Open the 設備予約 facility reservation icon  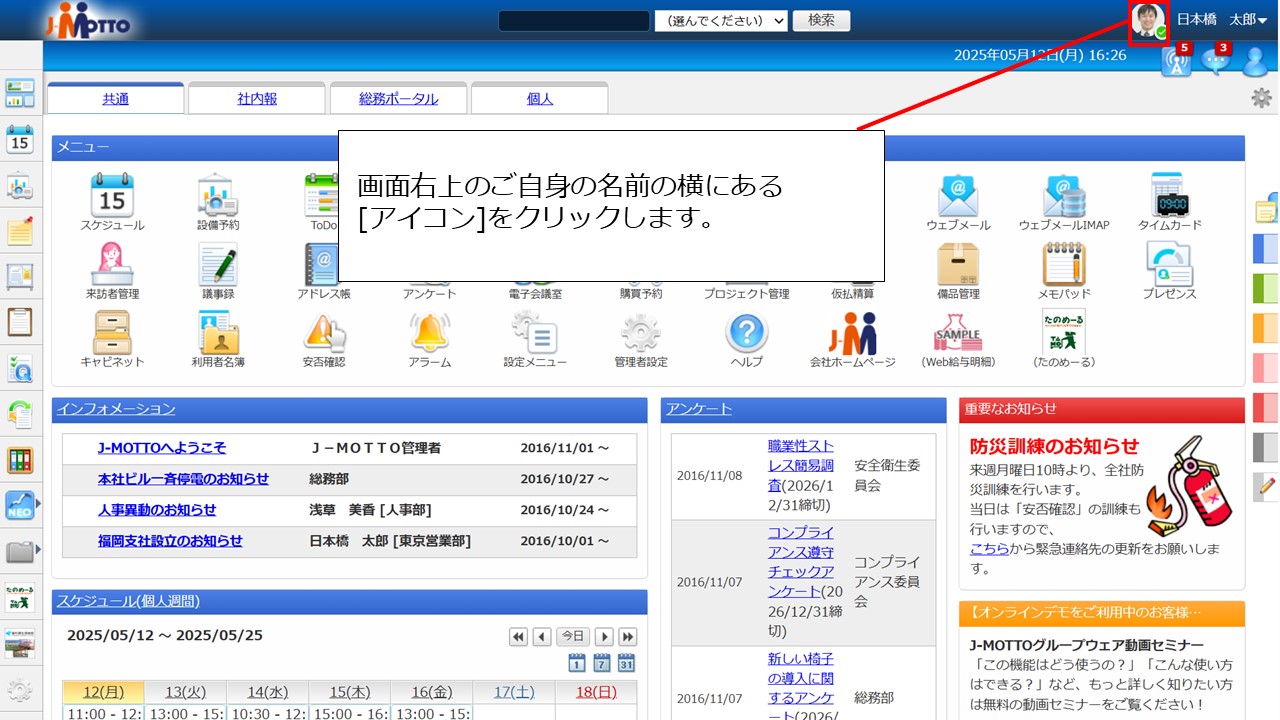pos(218,197)
